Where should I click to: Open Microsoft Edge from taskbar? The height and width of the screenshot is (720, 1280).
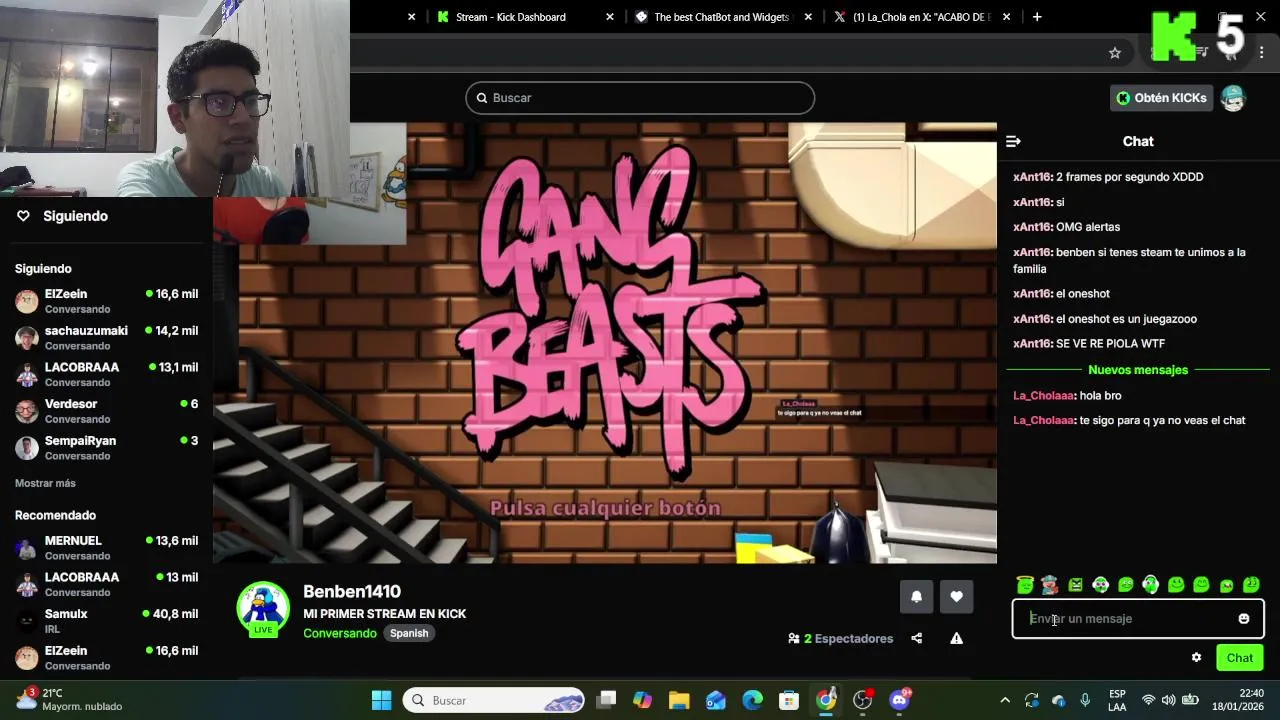[x=753, y=700]
